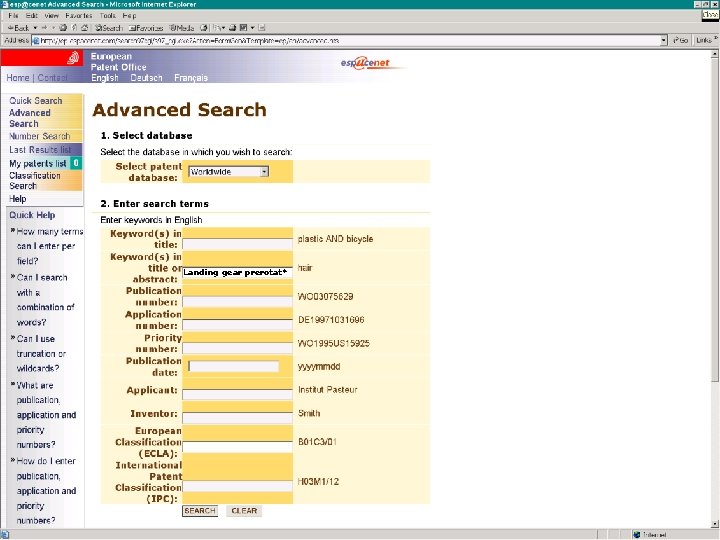Open Classification Search in the sidebar

34,180
